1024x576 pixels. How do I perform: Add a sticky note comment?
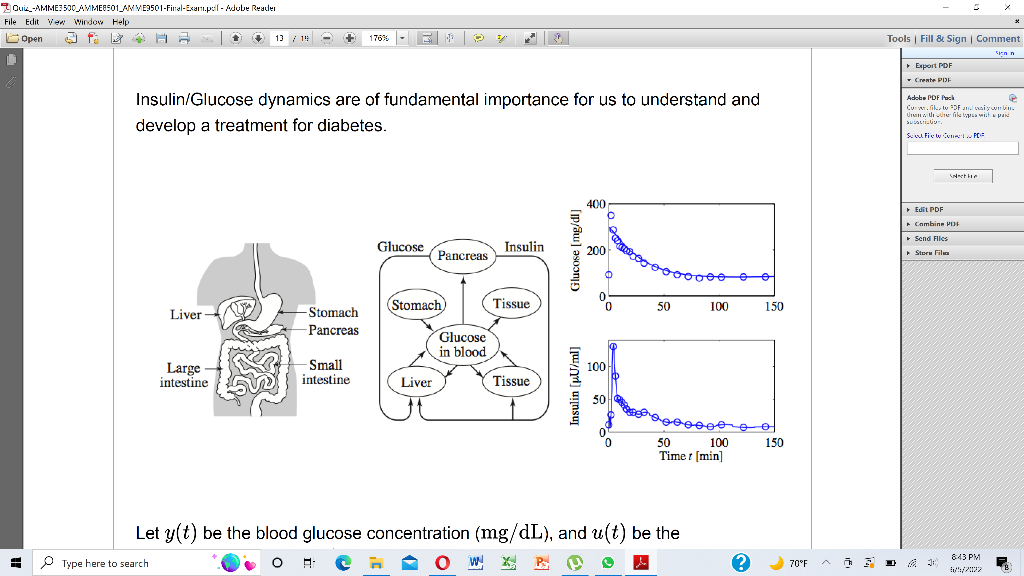(x=479, y=39)
